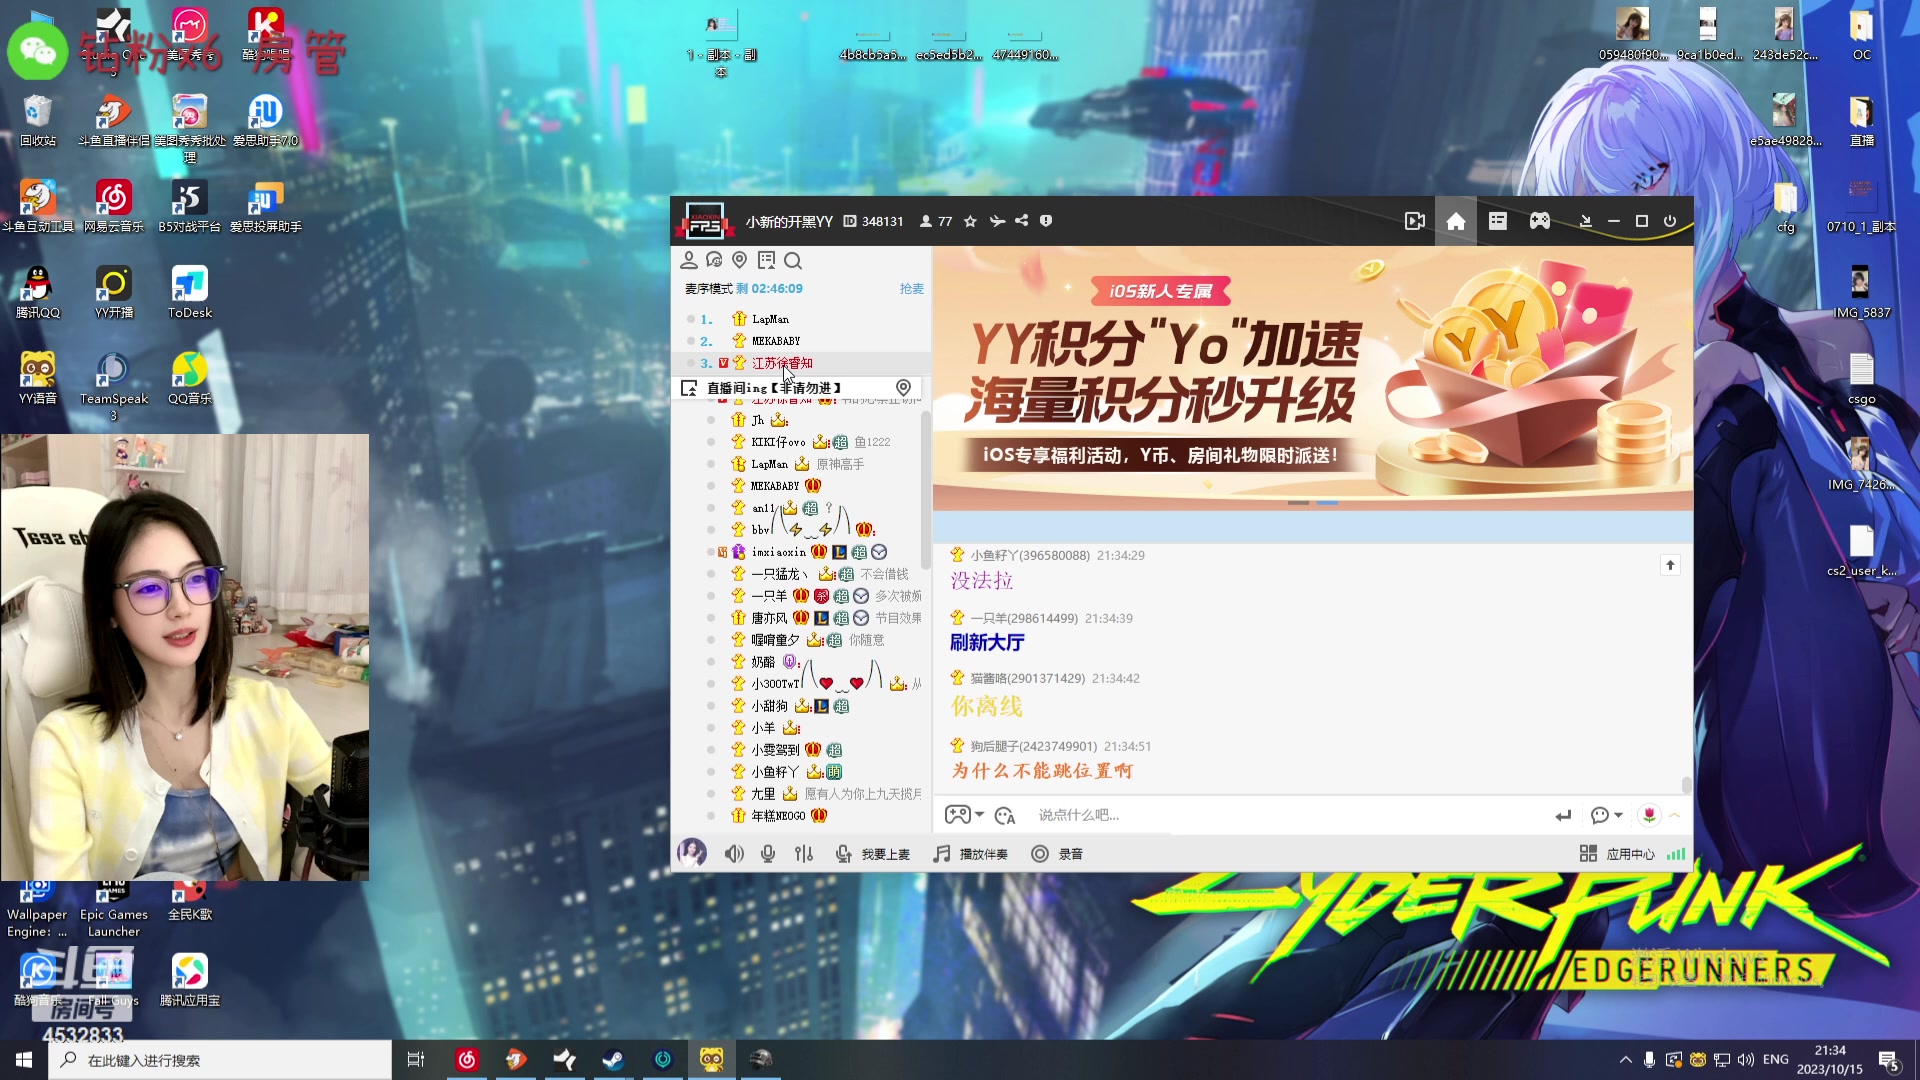This screenshot has height=1080, width=1920.
Task: Select MEKABABY at mic queue position 2
Action: pyautogui.click(x=775, y=341)
